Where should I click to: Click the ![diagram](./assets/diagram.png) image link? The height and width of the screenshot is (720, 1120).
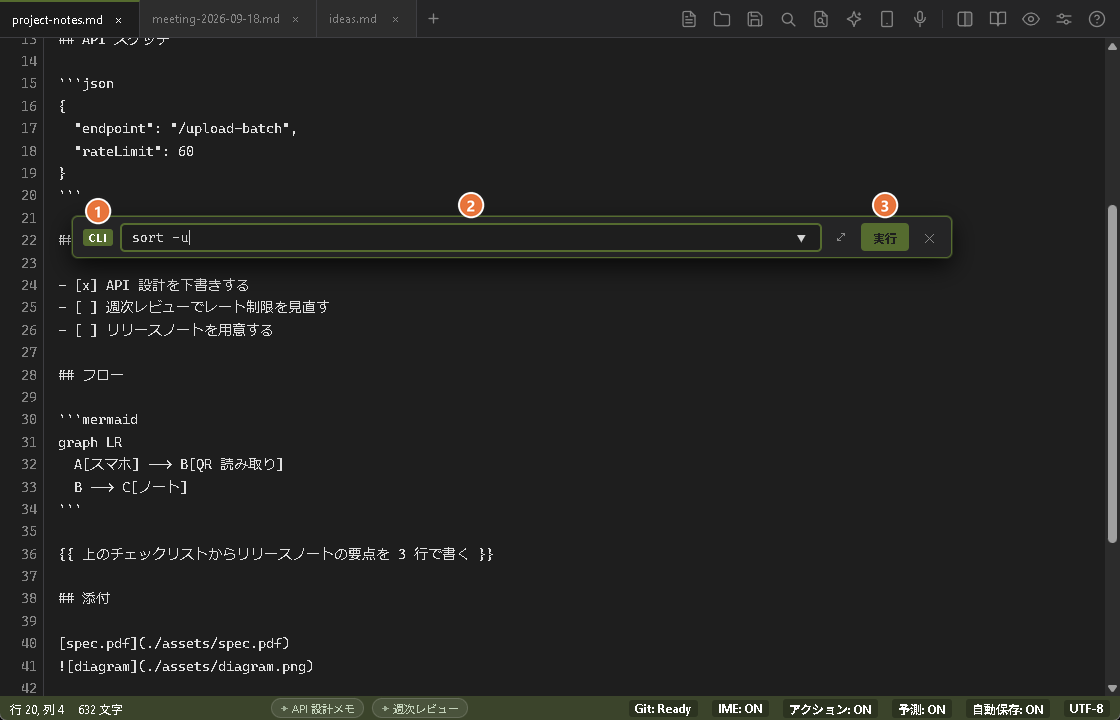[186, 666]
